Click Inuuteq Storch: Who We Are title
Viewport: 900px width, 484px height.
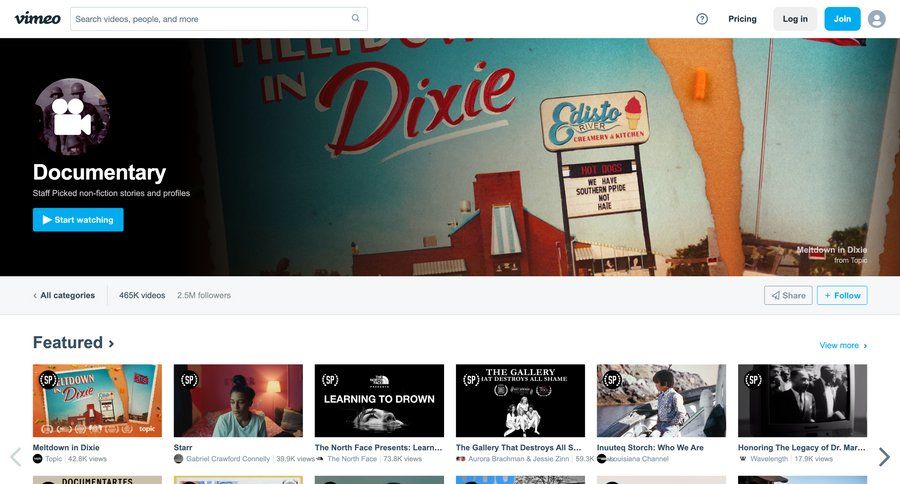coord(650,447)
